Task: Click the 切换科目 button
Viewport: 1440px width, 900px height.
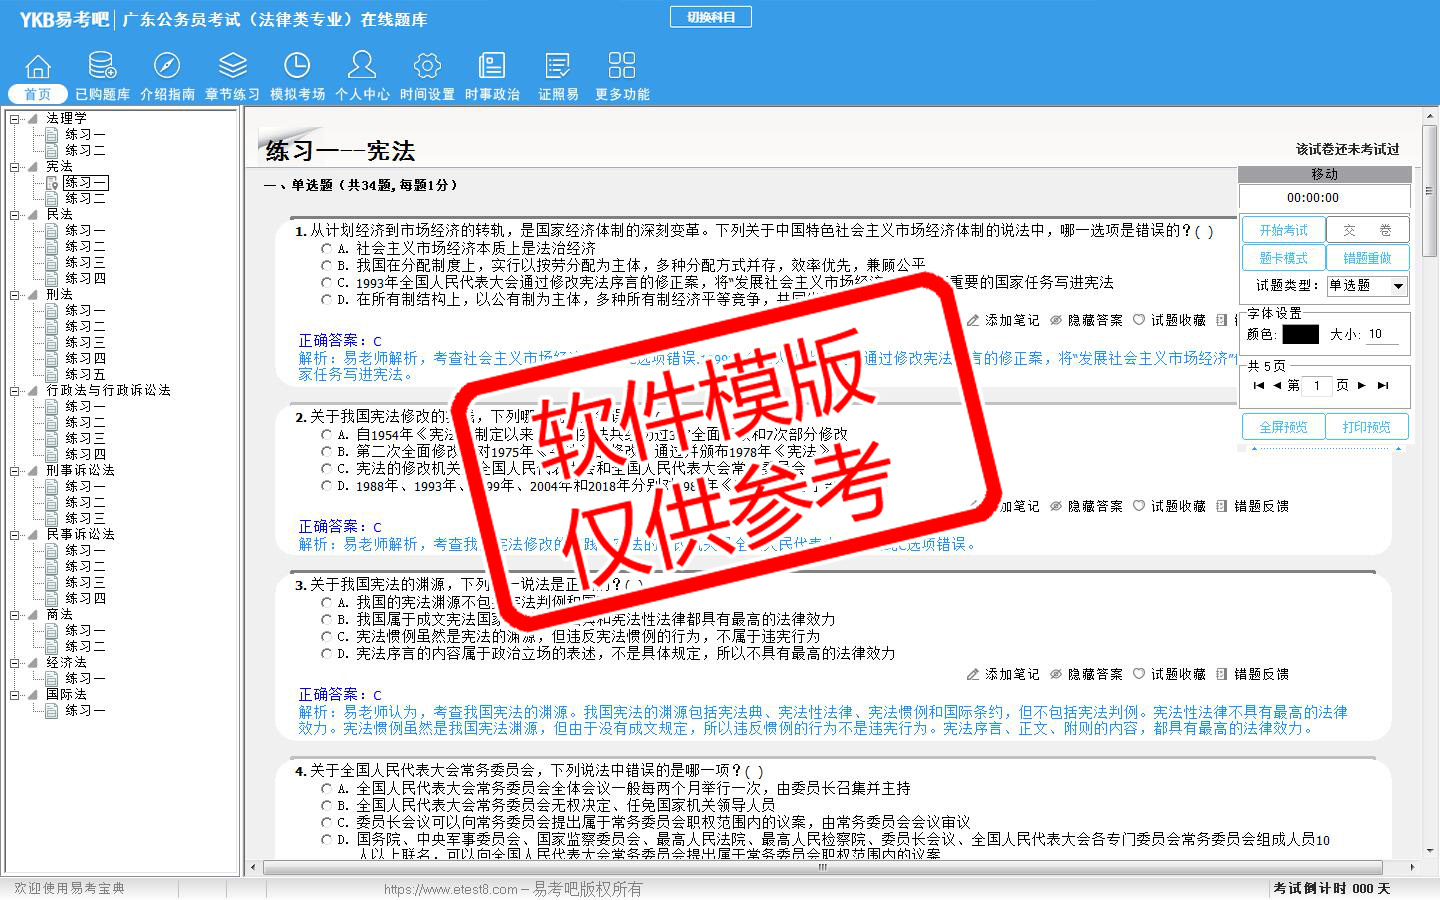Action: pos(710,17)
